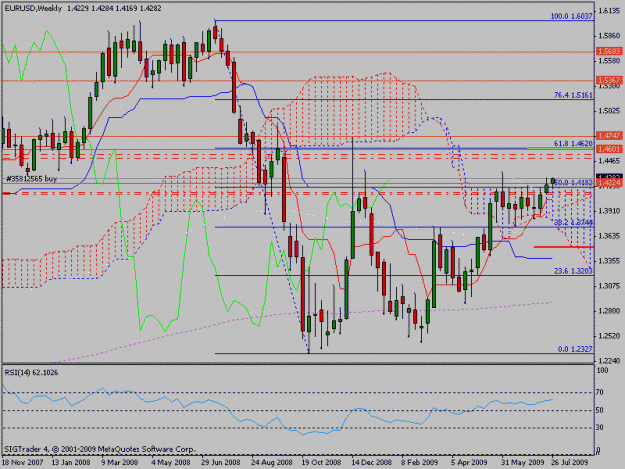The width and height of the screenshot is (625, 469).
Task: Click the EURUSD,Weekly chart title
Action: (33, 8)
